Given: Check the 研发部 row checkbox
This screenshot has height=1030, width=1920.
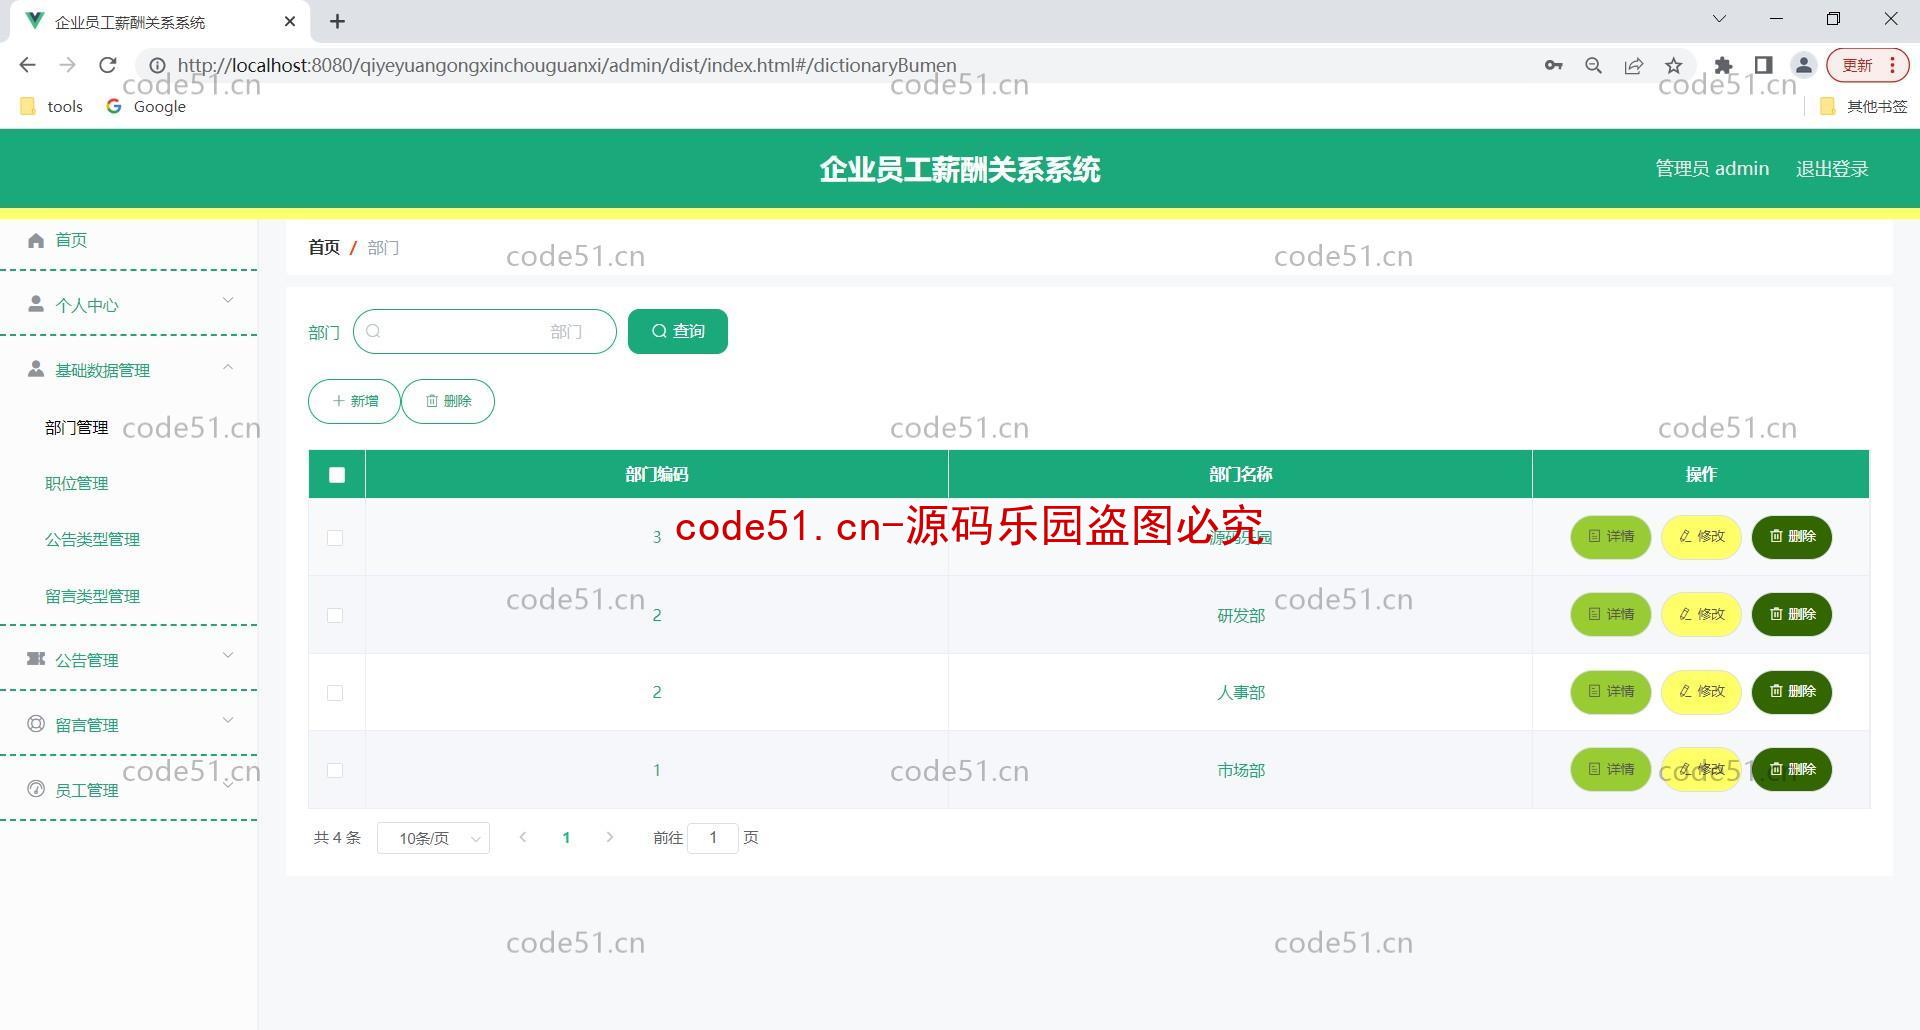Looking at the screenshot, I should point(335,615).
